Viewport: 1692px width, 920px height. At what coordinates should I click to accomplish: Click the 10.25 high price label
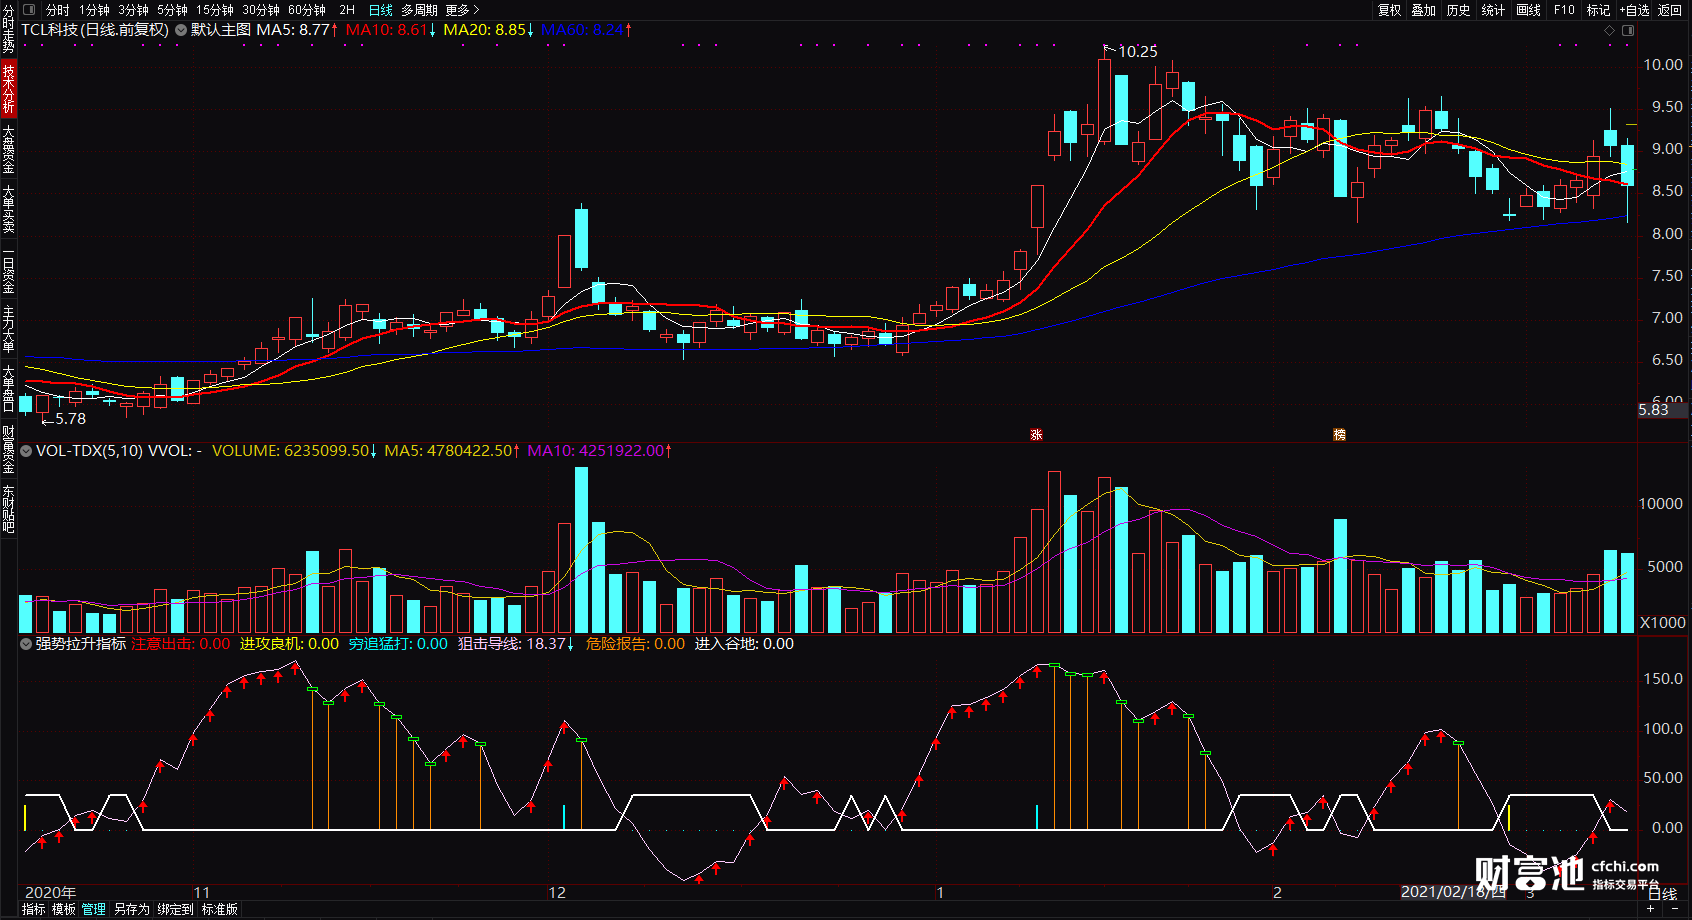1137,52
